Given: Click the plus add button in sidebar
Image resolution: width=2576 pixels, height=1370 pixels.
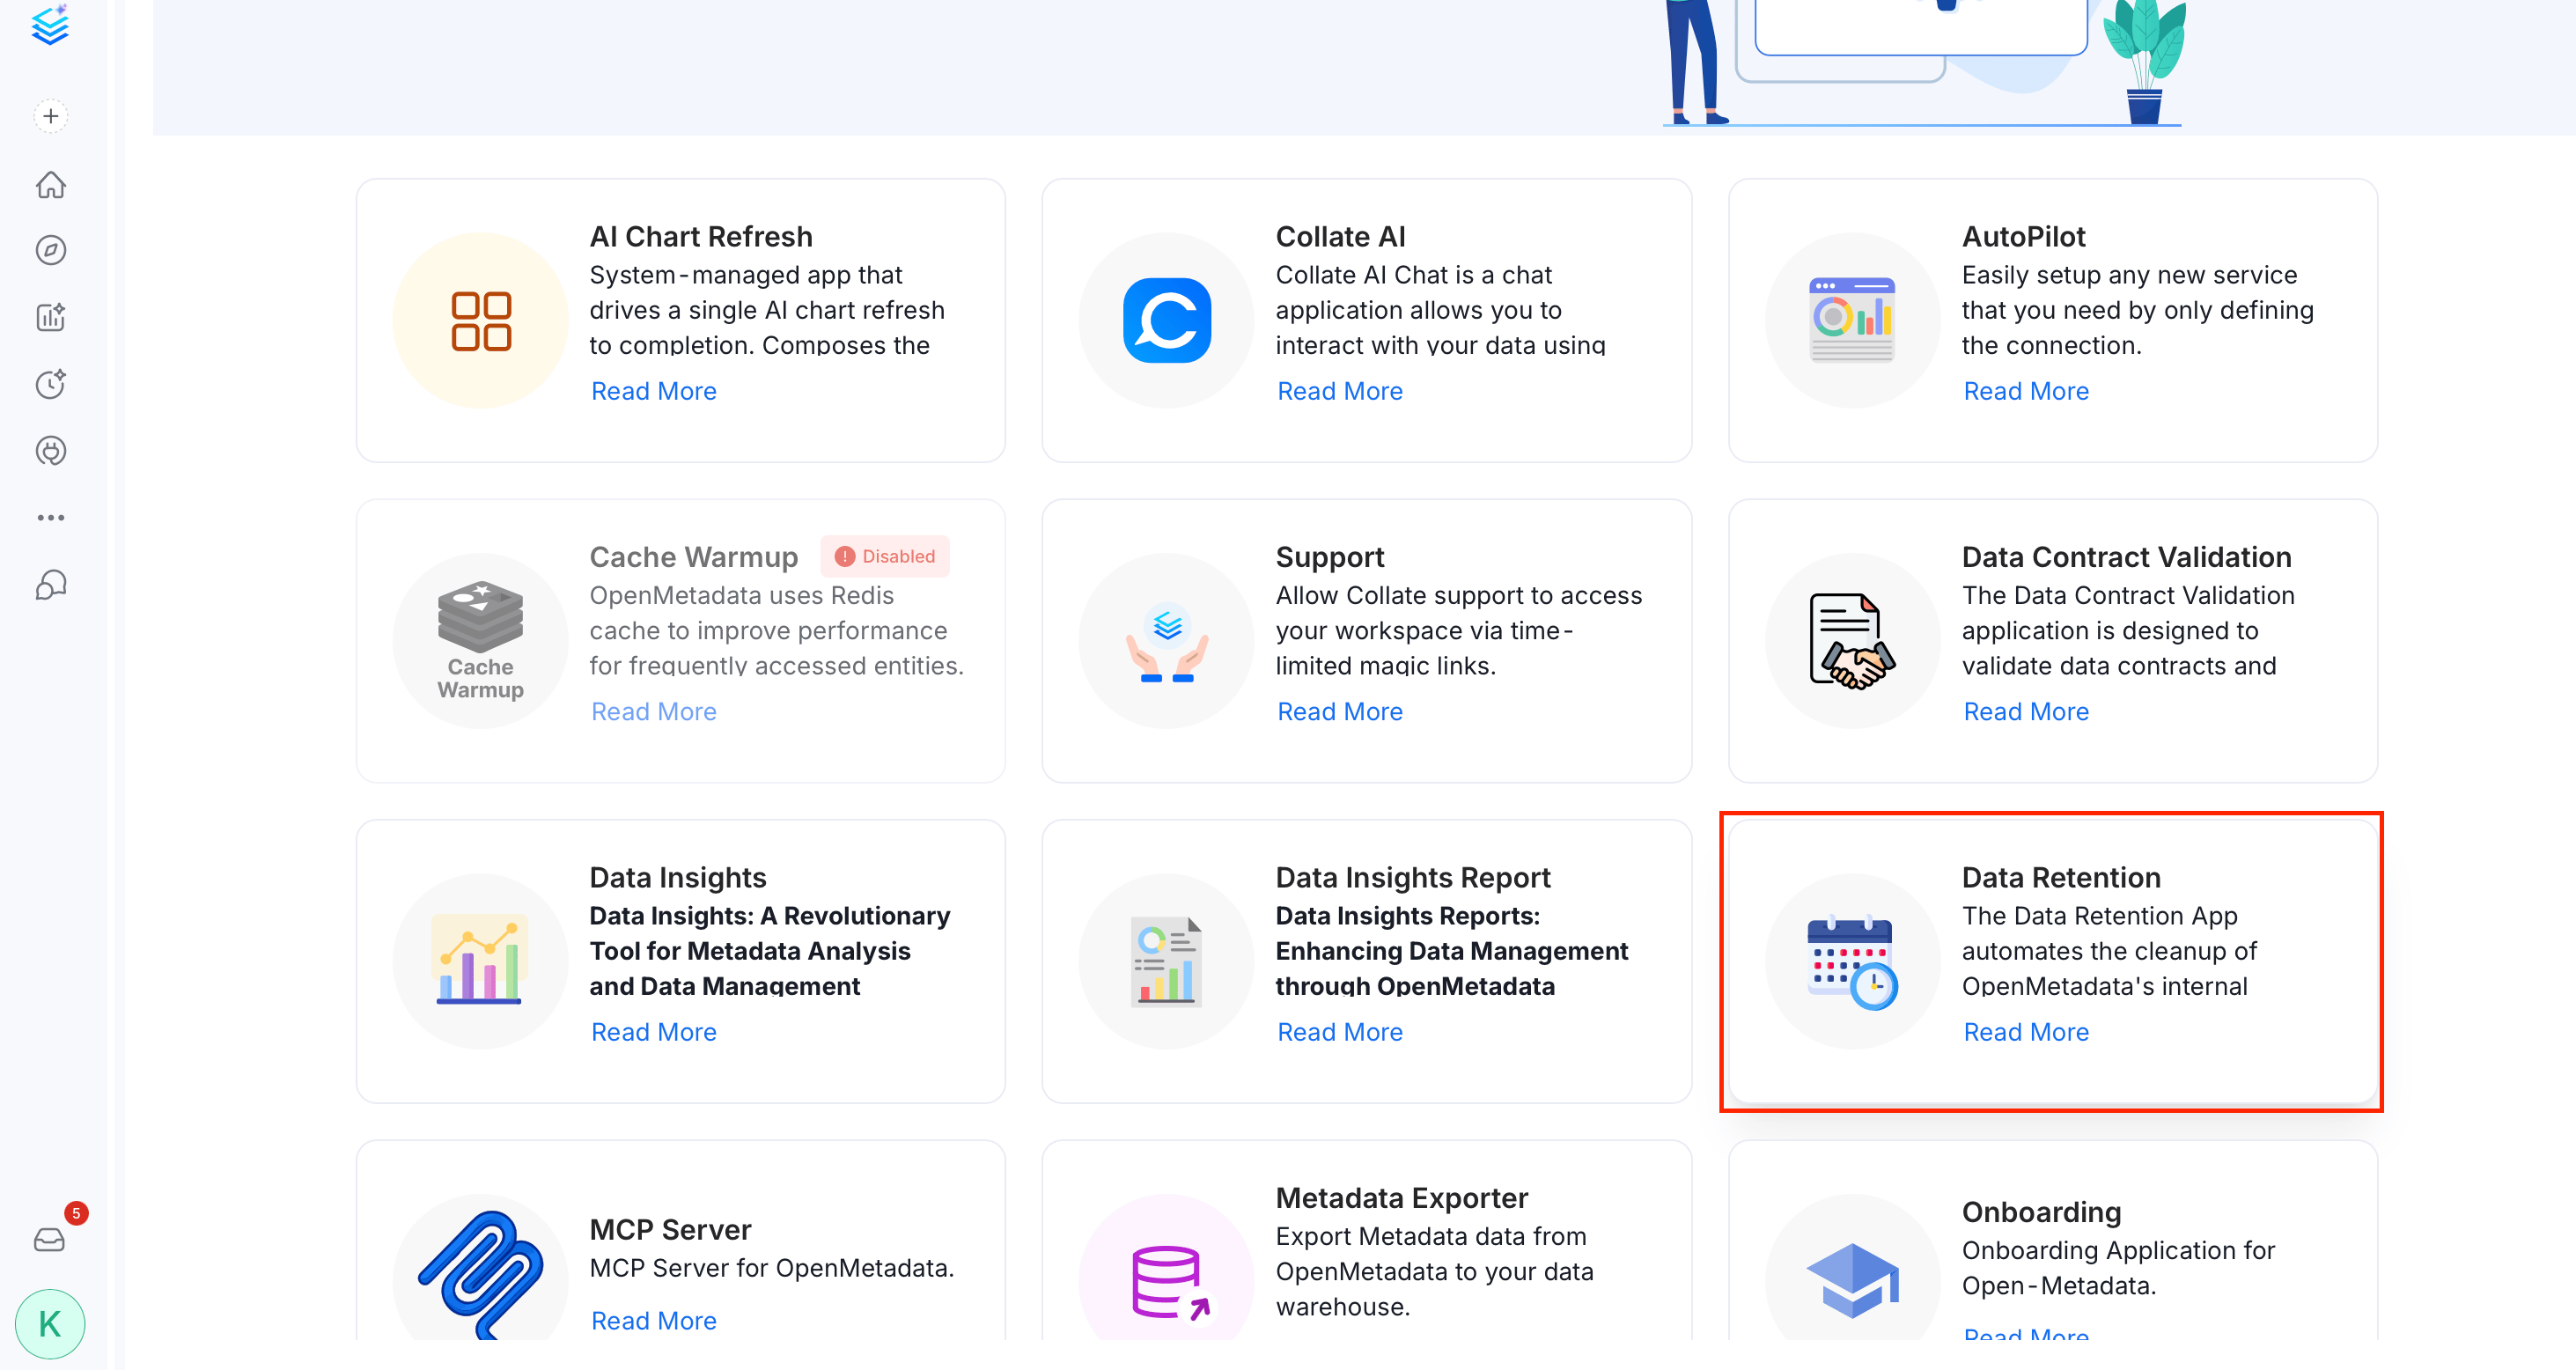Looking at the screenshot, I should tap(51, 116).
